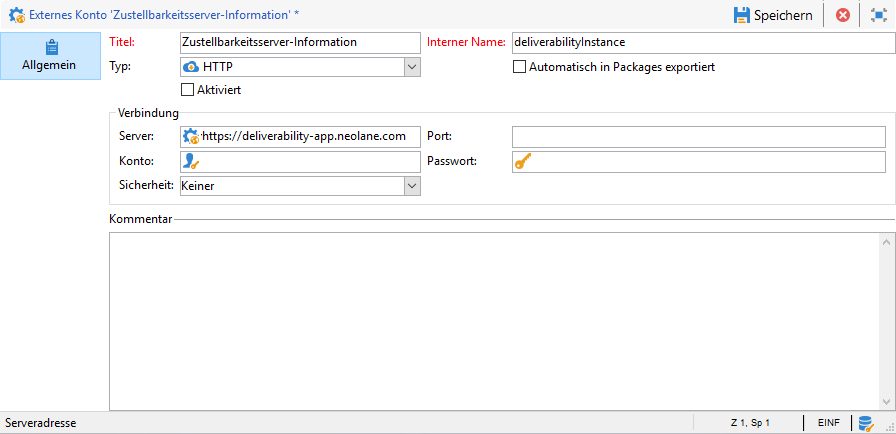The width and height of the screenshot is (896, 434).
Task: Click the external account gear icon in title
Action: 17,15
